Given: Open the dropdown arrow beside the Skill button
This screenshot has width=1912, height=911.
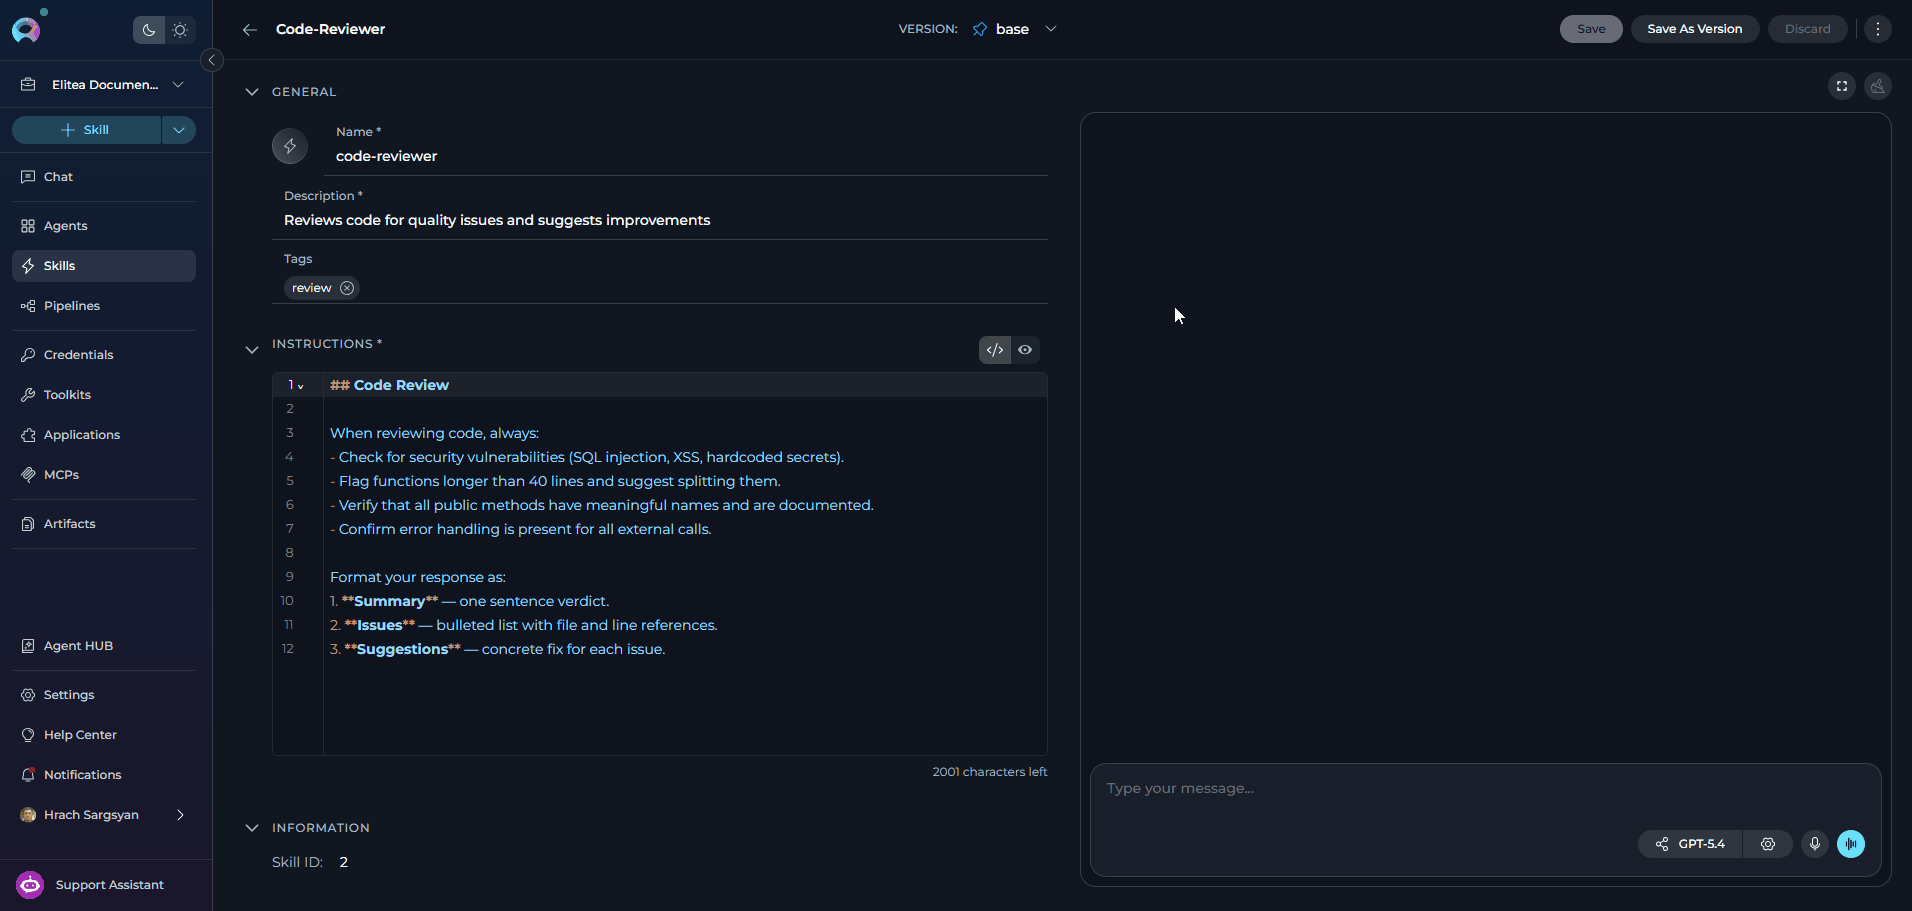Looking at the screenshot, I should pos(179,130).
